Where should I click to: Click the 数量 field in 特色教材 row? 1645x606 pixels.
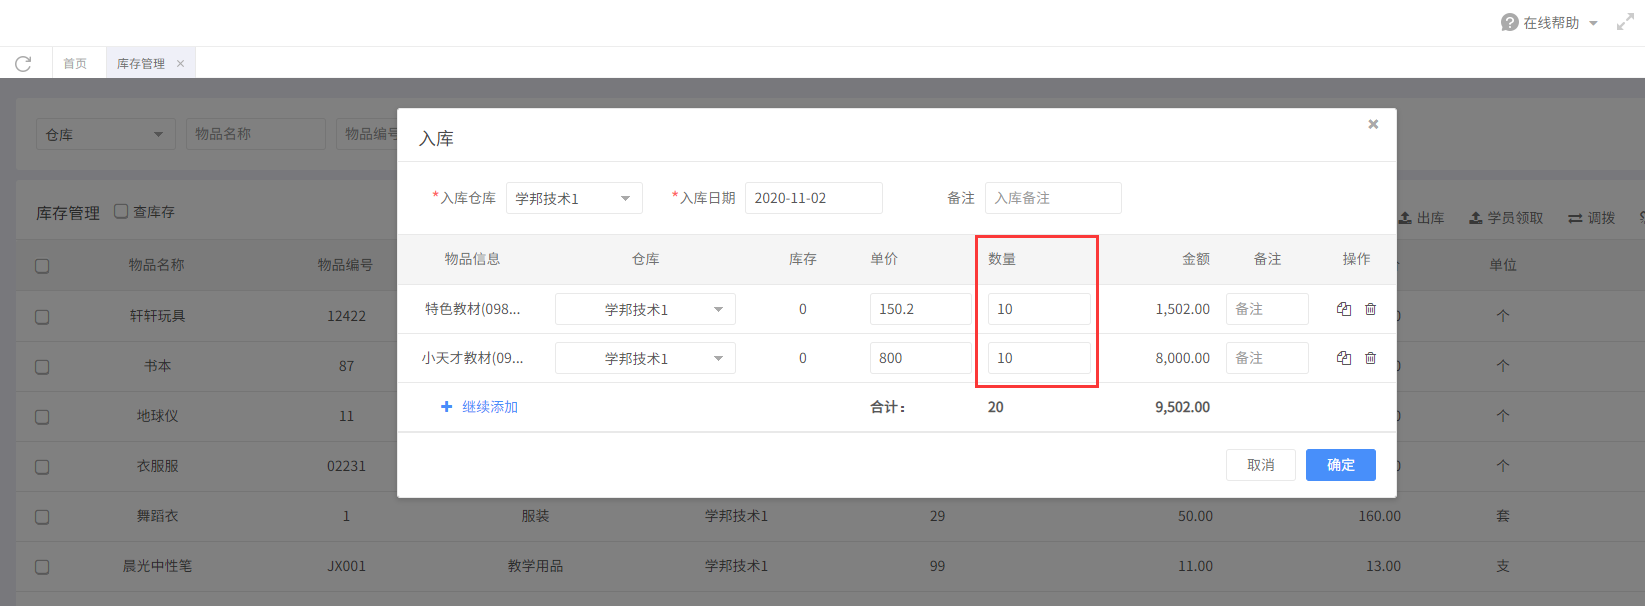1039,309
